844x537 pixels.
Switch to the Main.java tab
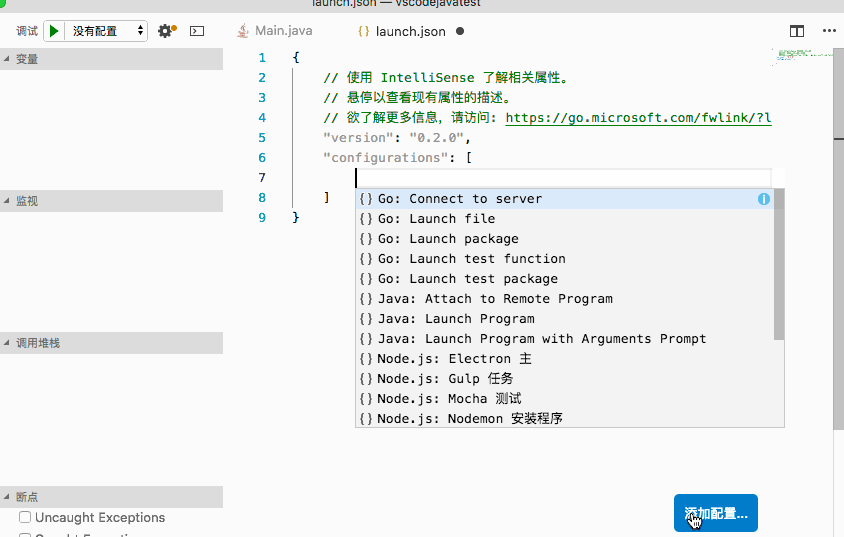tap(284, 31)
